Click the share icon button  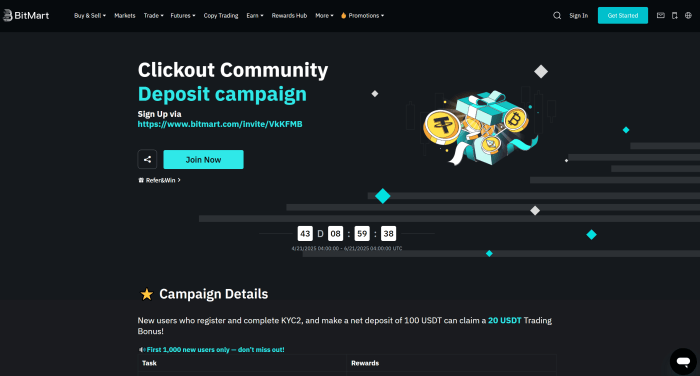pos(147,159)
